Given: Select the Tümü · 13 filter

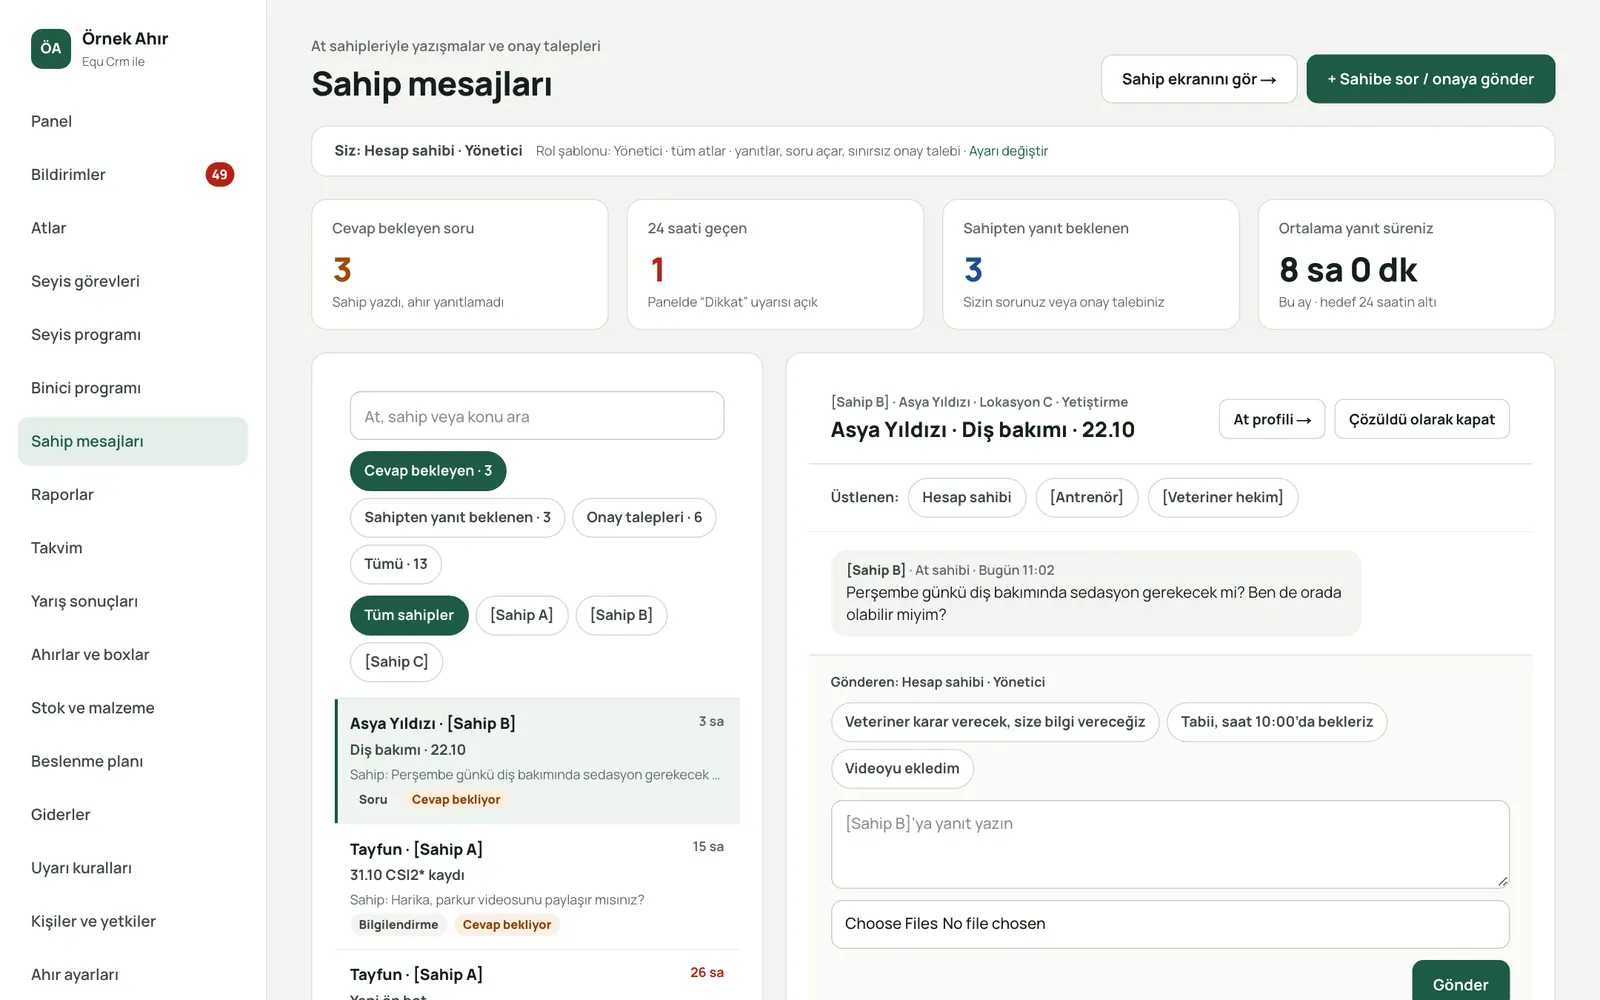Looking at the screenshot, I should (396, 564).
